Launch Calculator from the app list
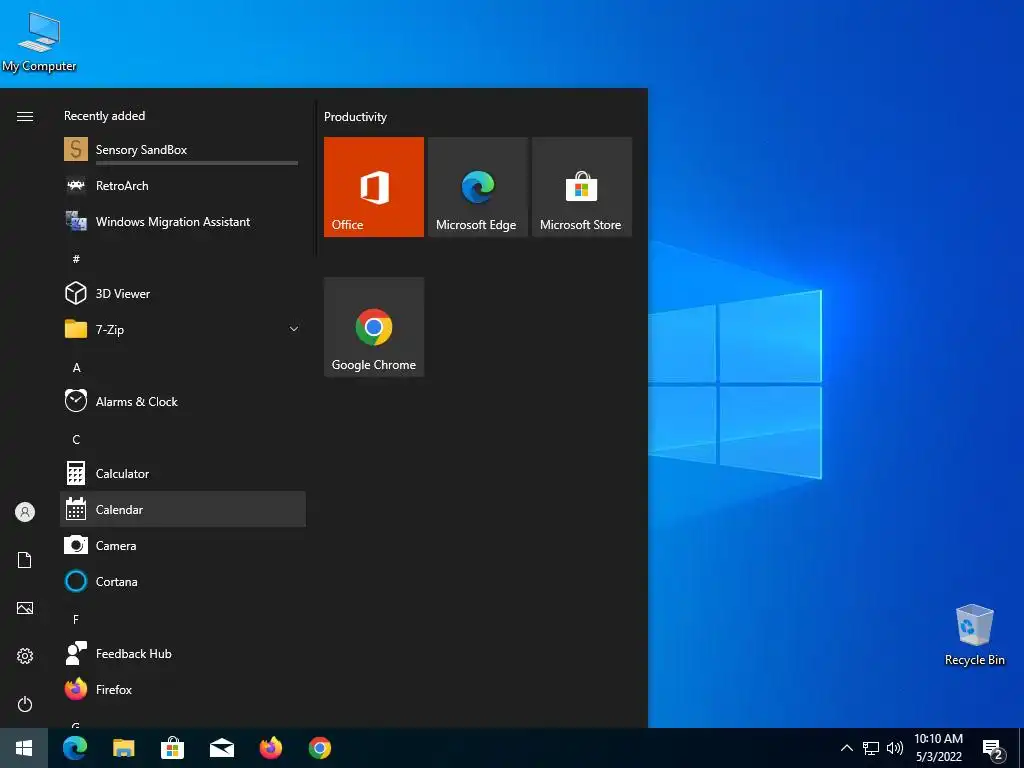This screenshot has height=768, width=1024. coord(183,473)
